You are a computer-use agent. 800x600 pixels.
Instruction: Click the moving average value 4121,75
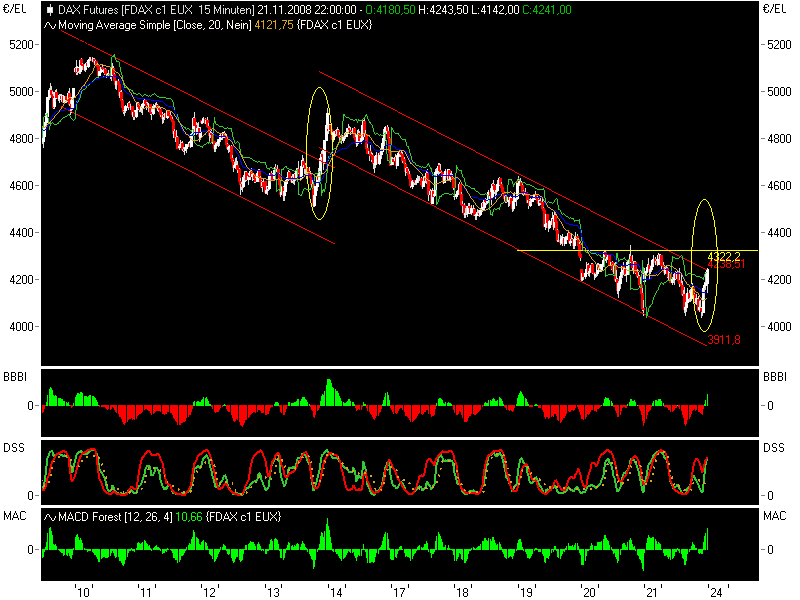point(273,25)
